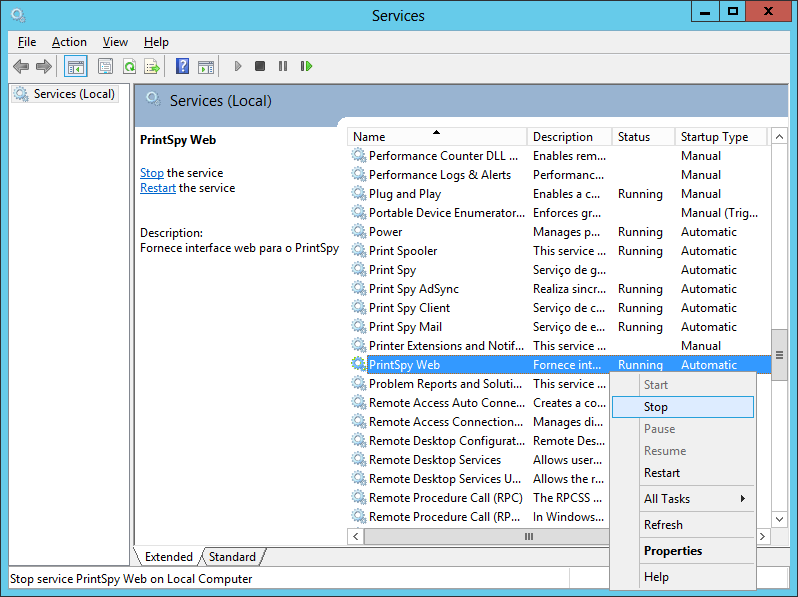Select Remote Access Auto Conne... row
798x597 pixels.
[x=479, y=403]
